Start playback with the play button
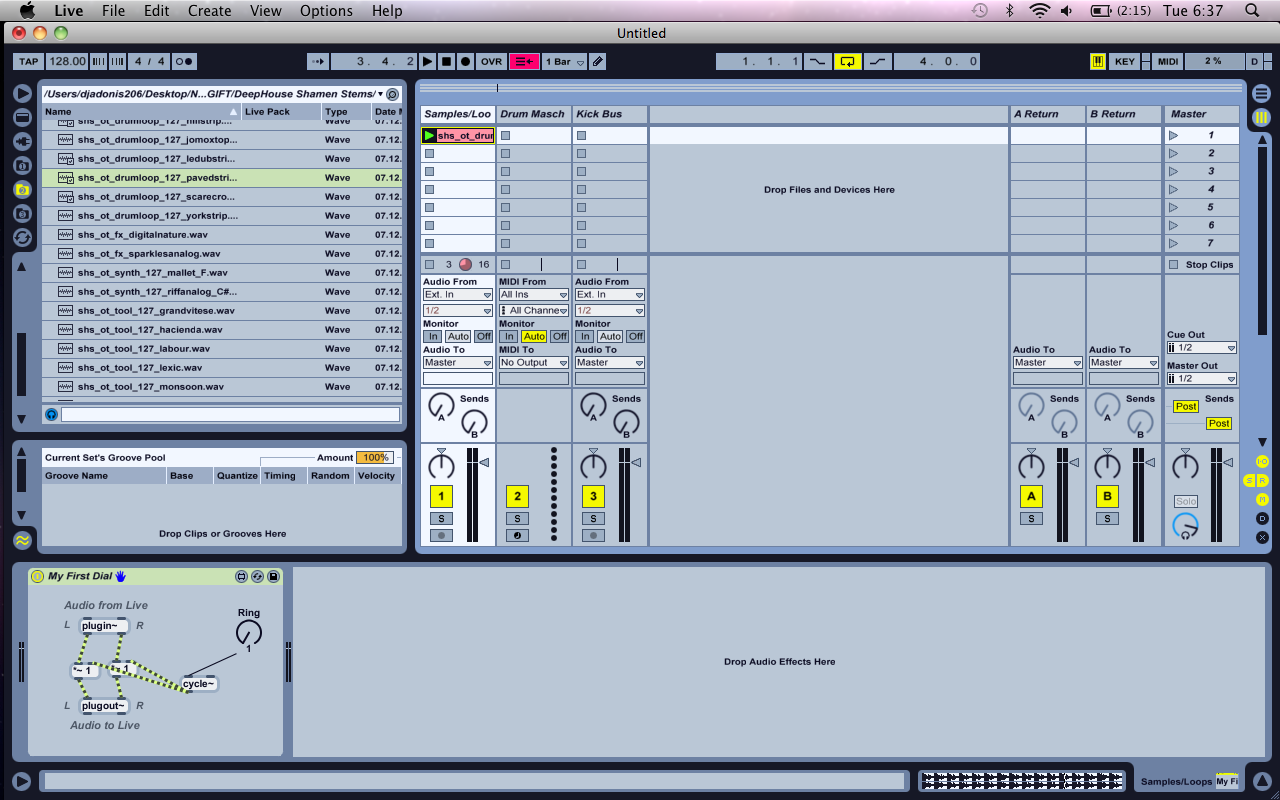The height and width of the screenshot is (800, 1280). pos(428,61)
